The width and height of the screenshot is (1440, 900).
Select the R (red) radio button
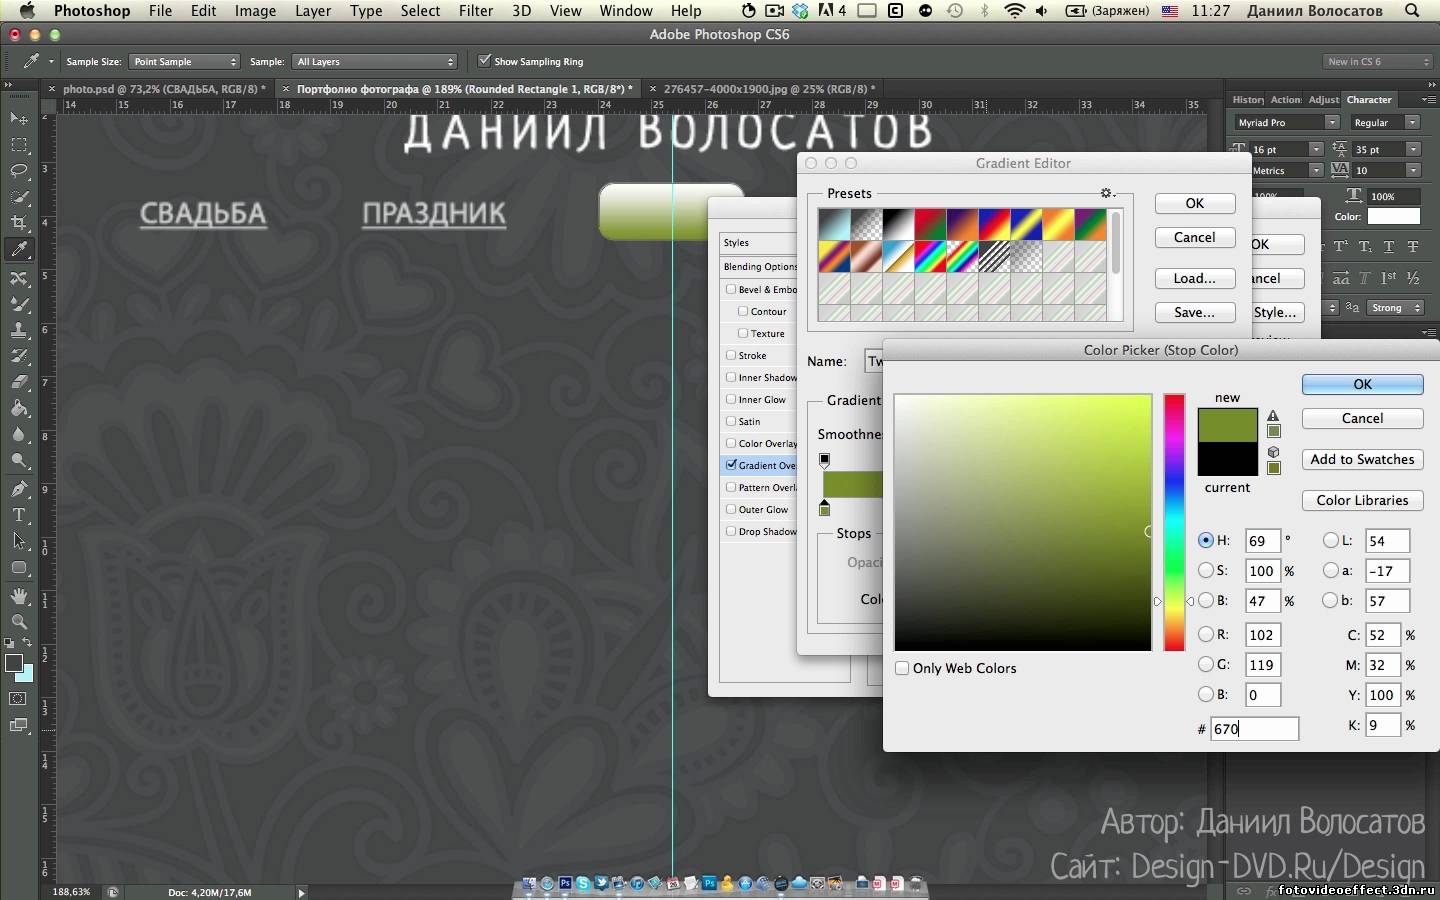(x=1206, y=634)
